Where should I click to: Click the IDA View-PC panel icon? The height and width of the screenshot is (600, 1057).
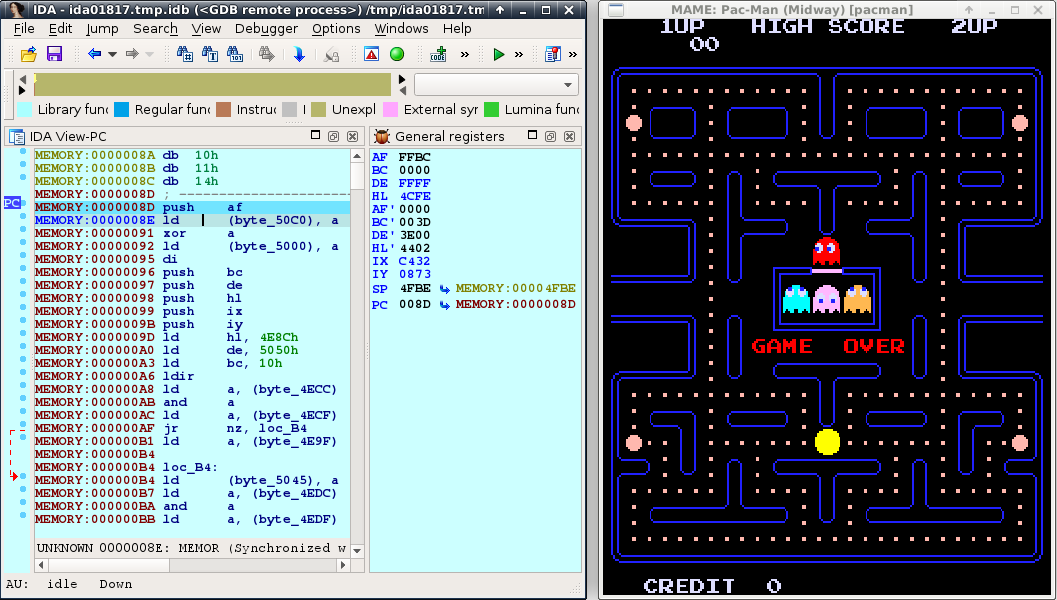click(x=17, y=137)
